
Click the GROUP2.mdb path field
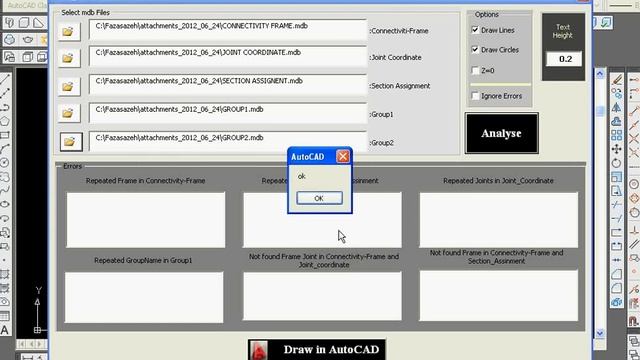(228, 141)
